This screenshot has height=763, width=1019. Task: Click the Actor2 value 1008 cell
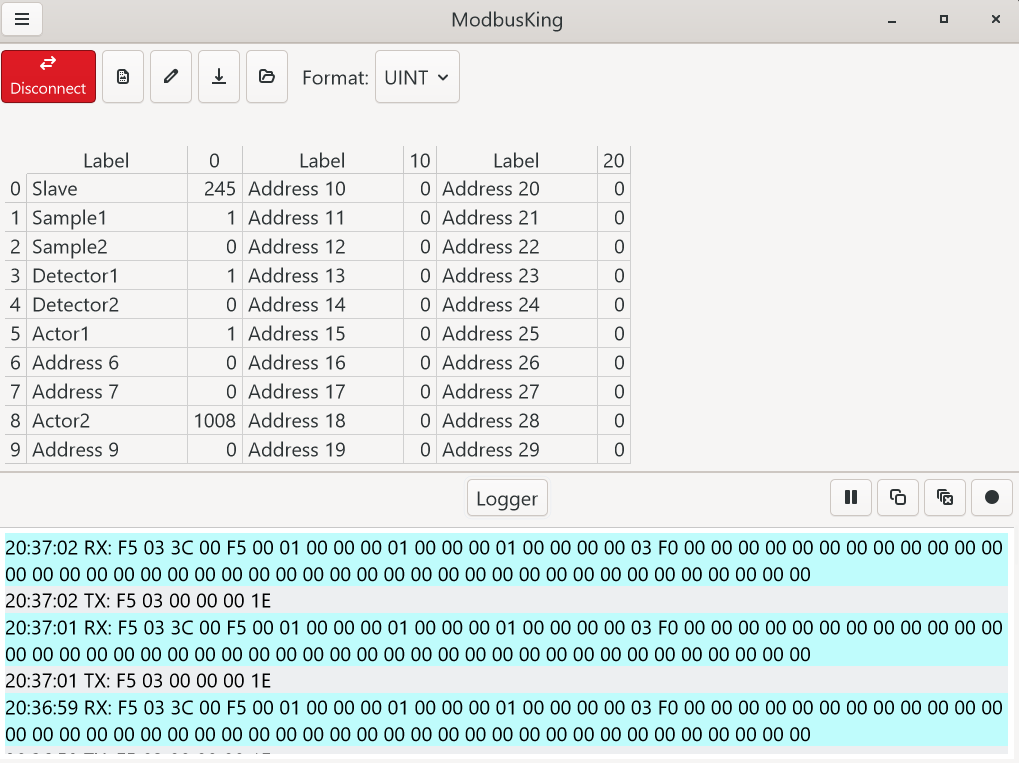point(215,421)
